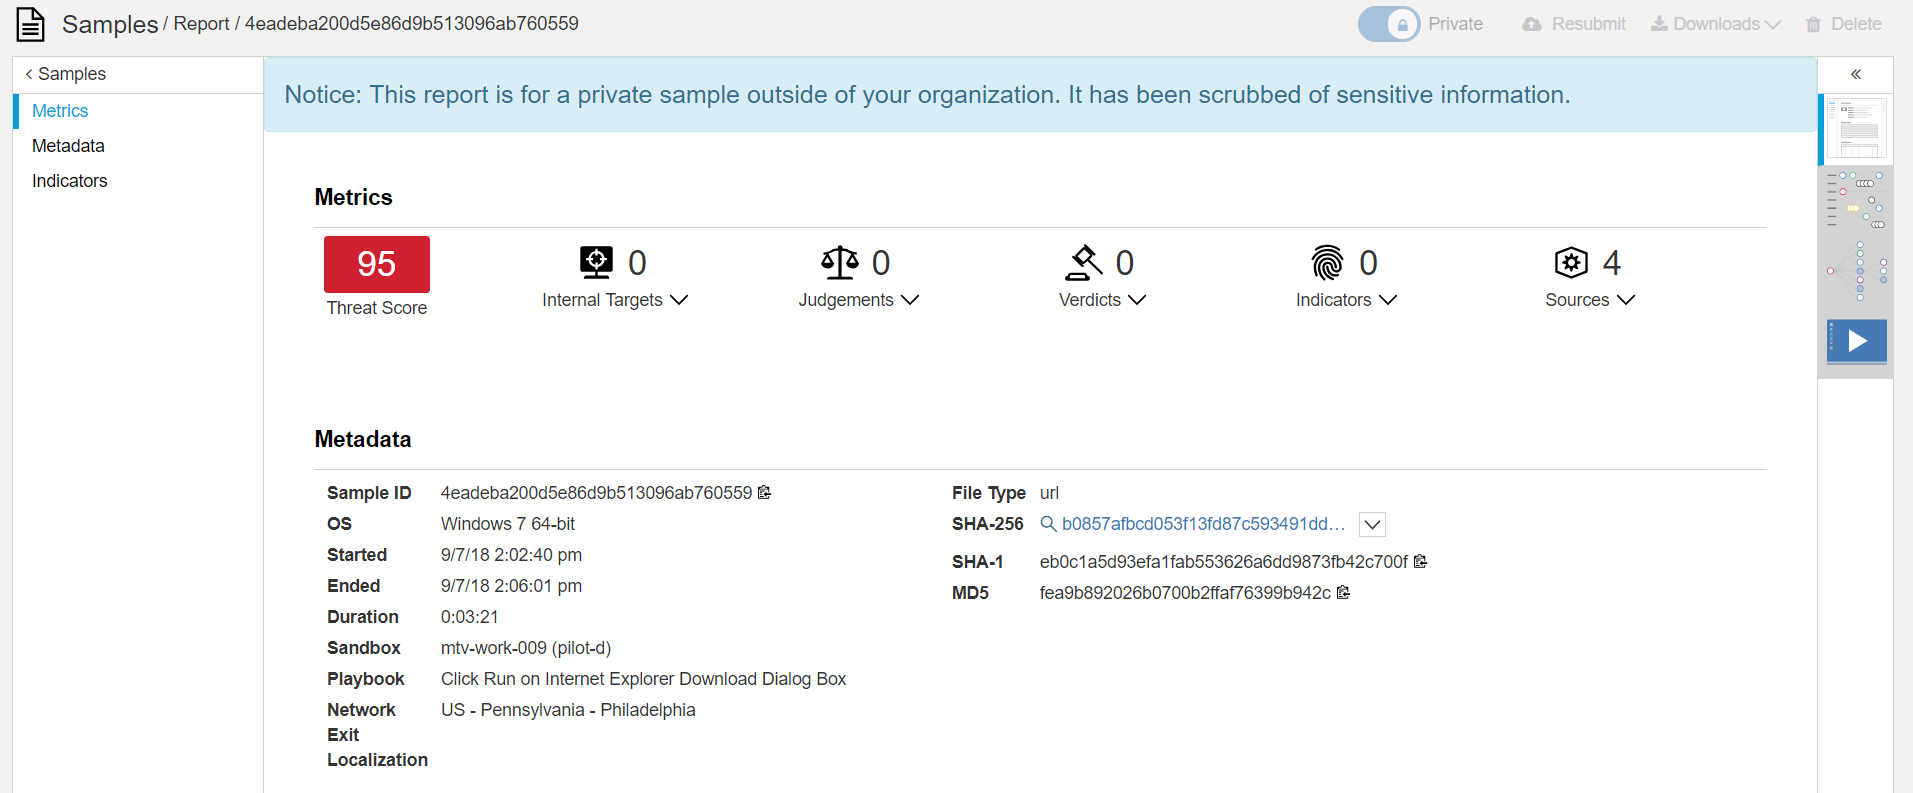
Task: Toggle the Private sample switch
Action: (1388, 24)
